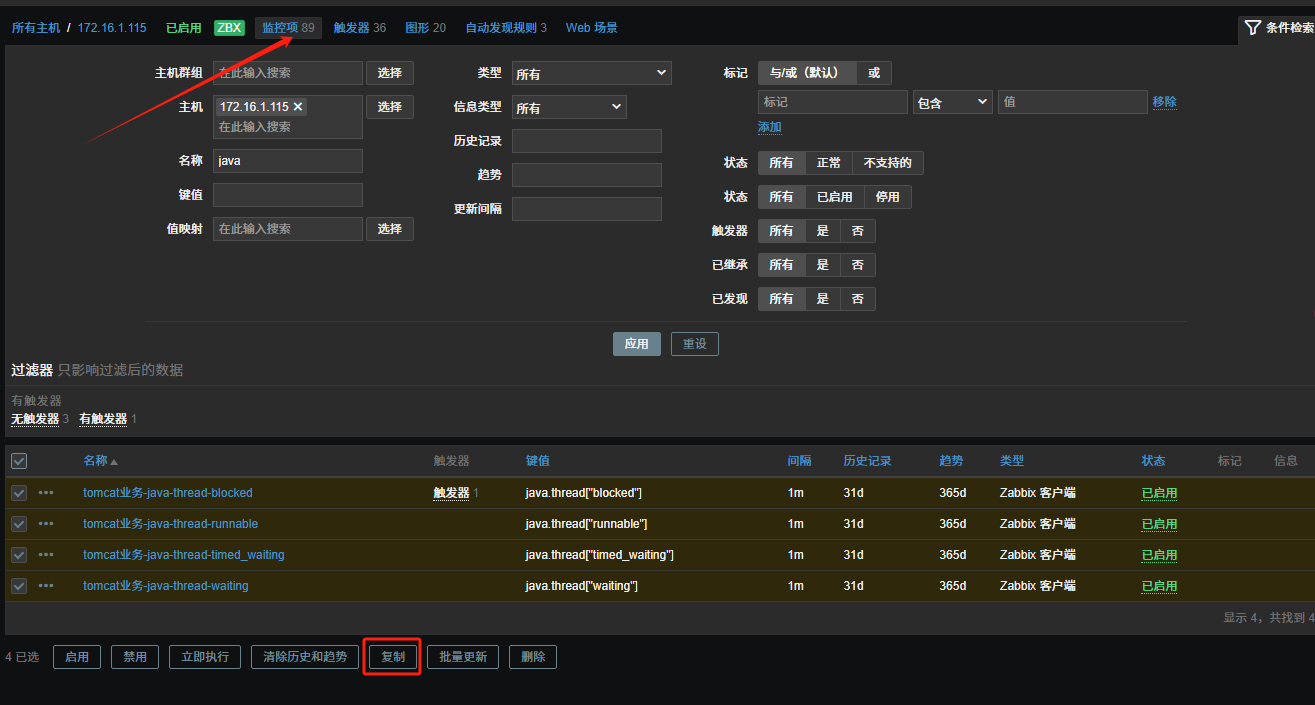1315x705 pixels.
Task: Uncheck the tomcat业务-java-thread-timed_waiting row checkbox
Action: (x=19, y=555)
